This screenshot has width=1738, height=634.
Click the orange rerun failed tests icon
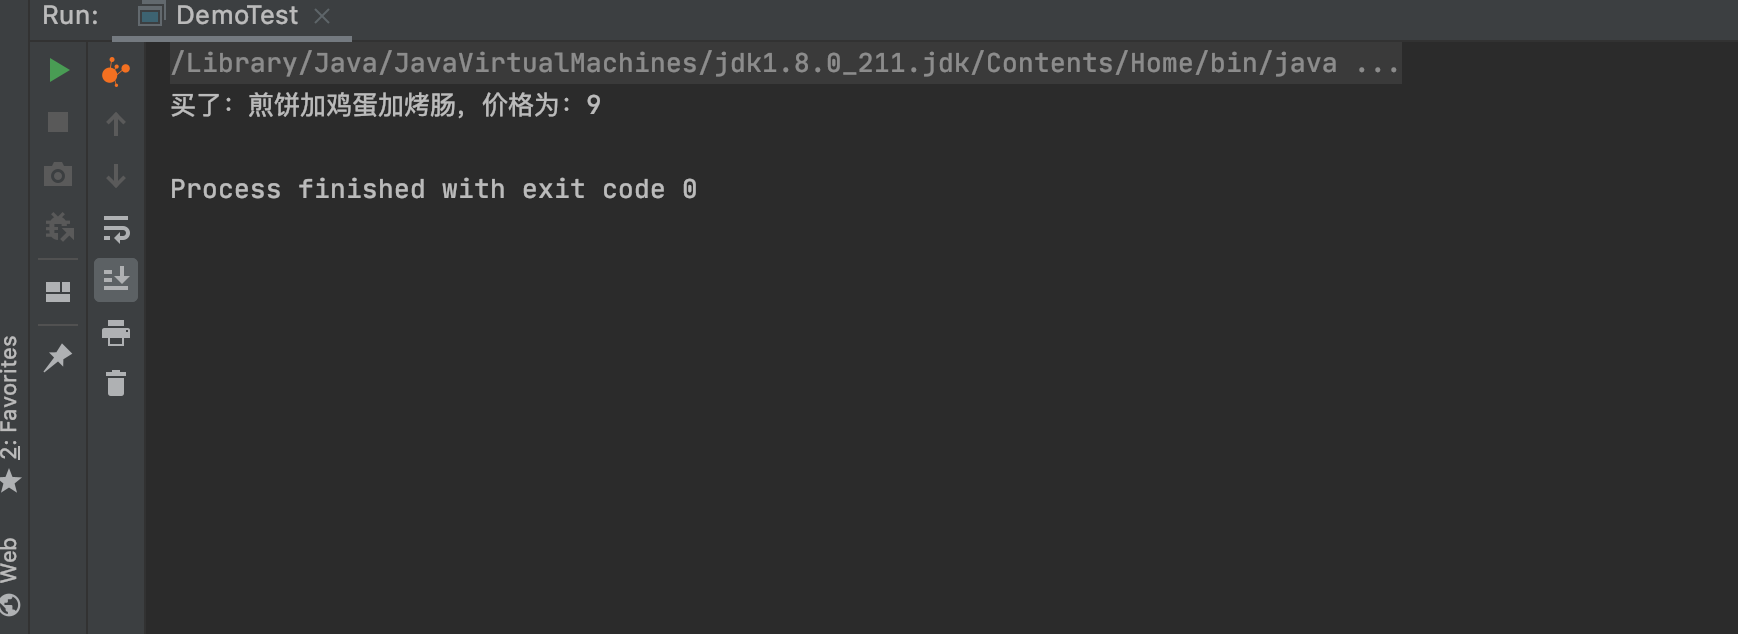(116, 71)
